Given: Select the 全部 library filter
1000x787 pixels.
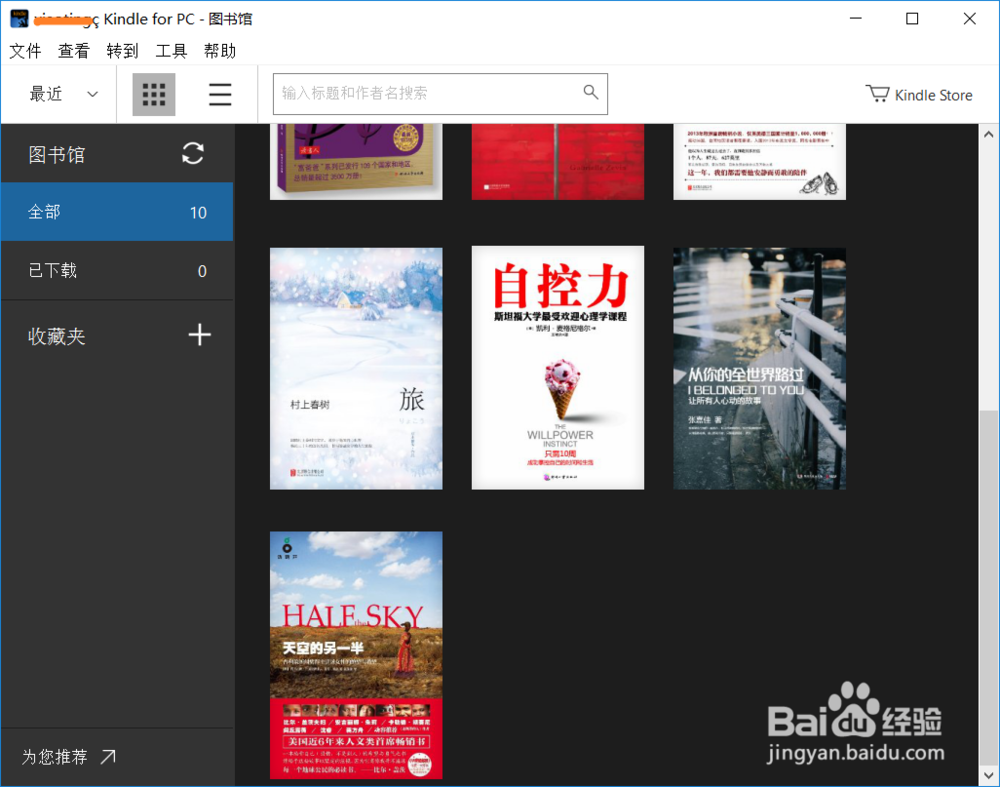Looking at the screenshot, I should (x=117, y=212).
